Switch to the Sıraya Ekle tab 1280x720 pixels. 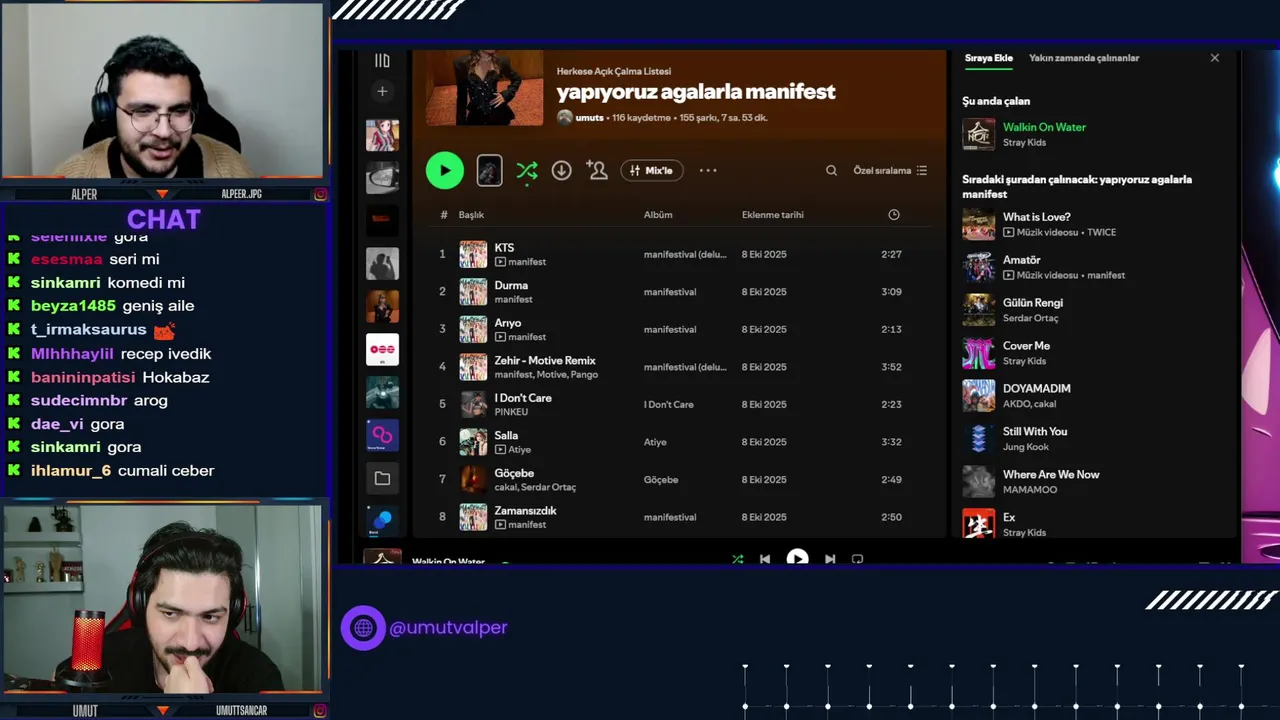pyautogui.click(x=988, y=58)
